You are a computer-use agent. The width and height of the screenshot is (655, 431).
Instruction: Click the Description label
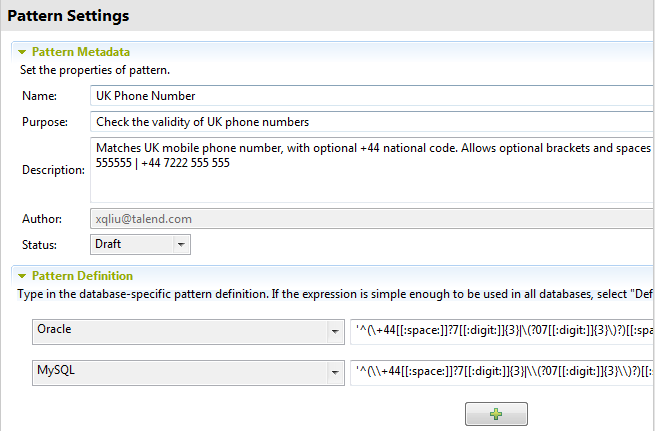point(53,170)
